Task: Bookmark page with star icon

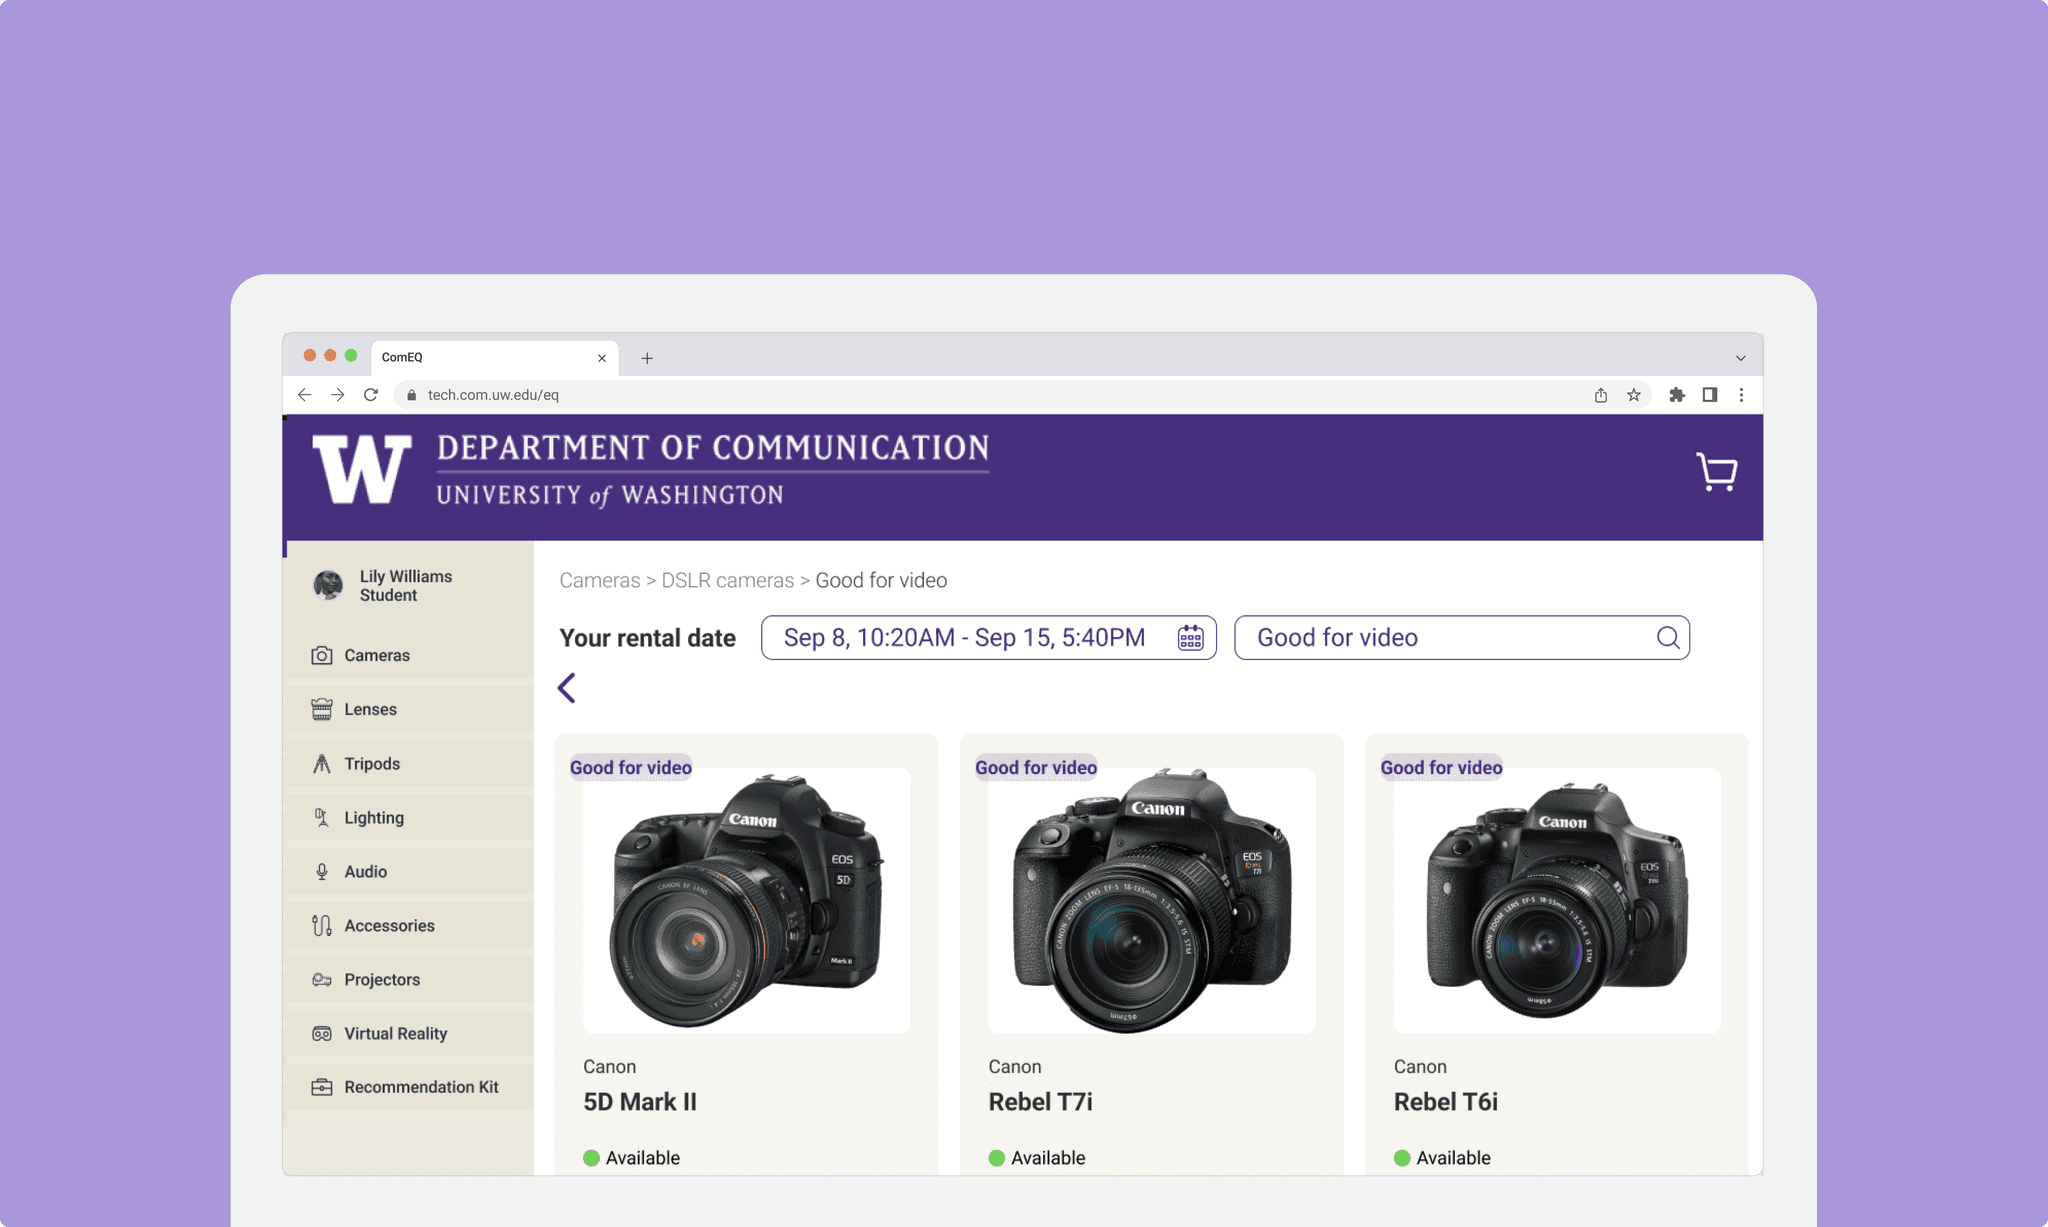Action: (x=1634, y=395)
